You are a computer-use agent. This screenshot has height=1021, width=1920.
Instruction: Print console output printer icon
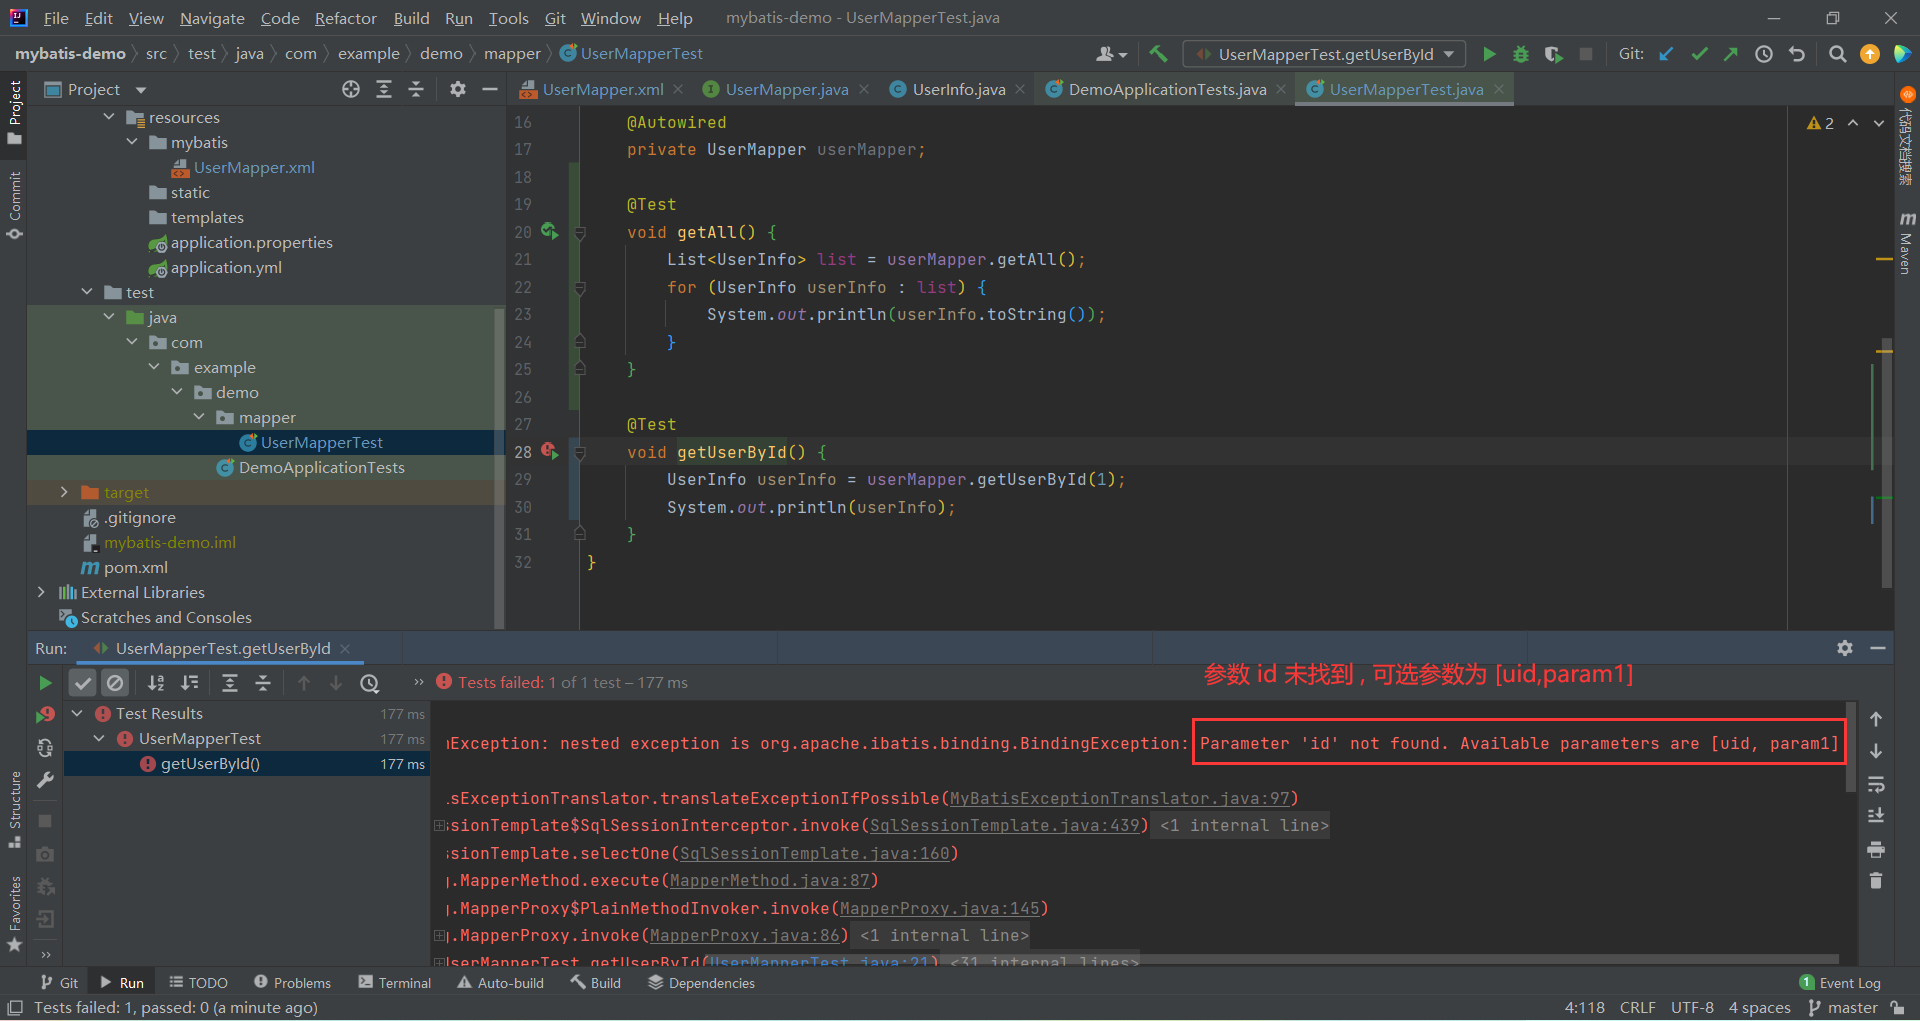click(1876, 849)
